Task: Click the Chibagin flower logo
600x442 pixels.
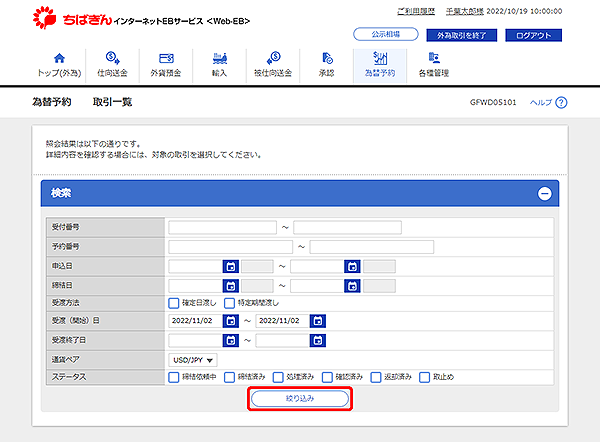Action: (x=44, y=18)
